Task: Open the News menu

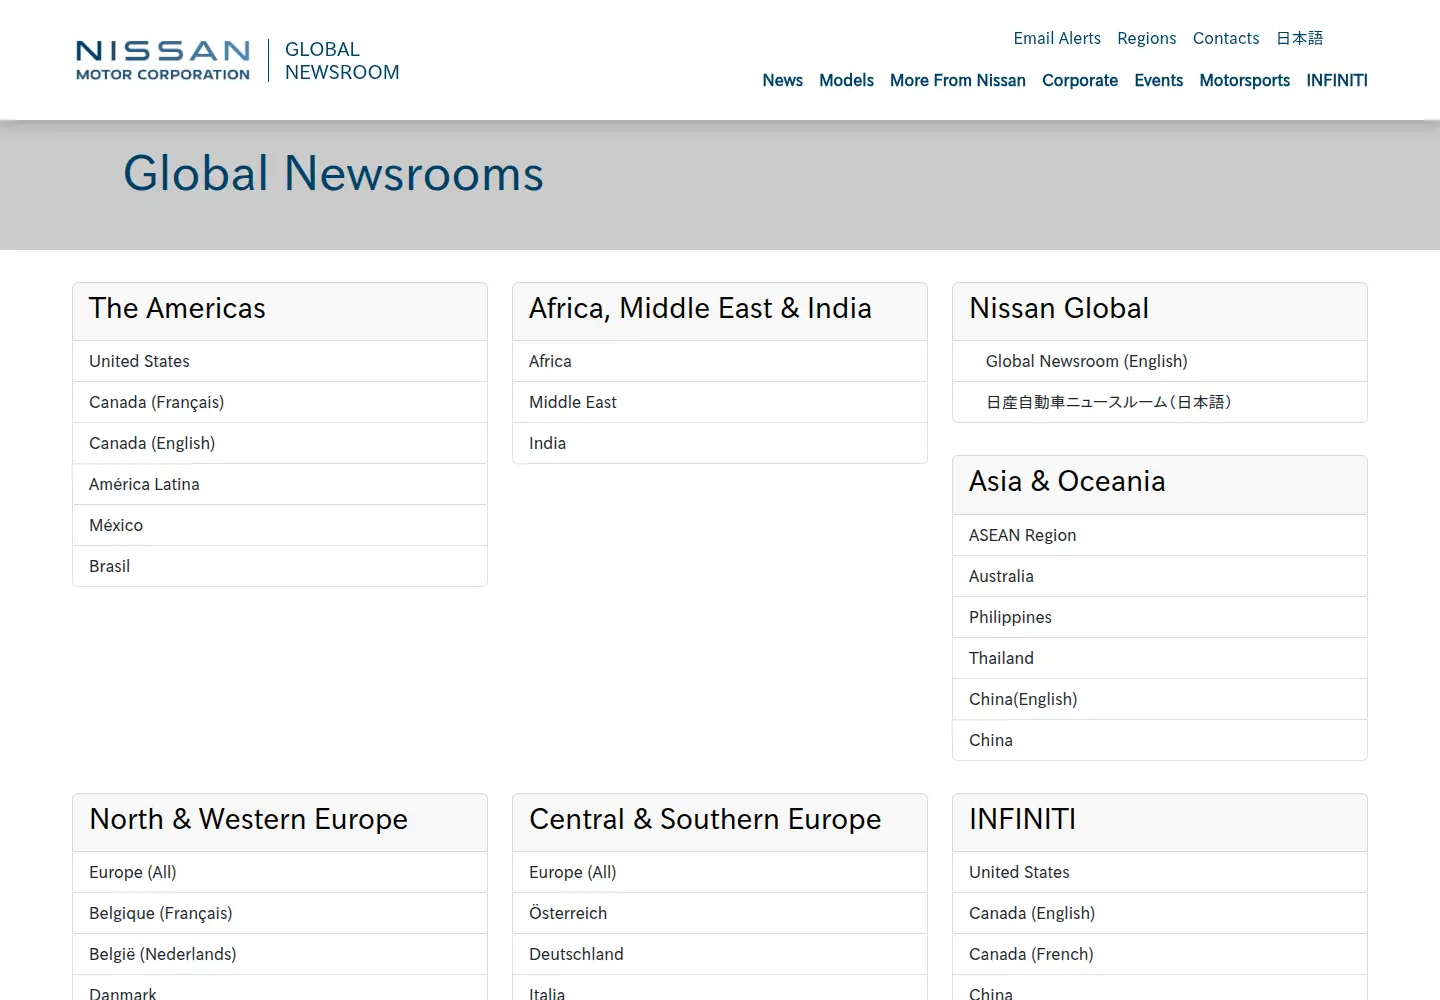Action: click(x=782, y=80)
